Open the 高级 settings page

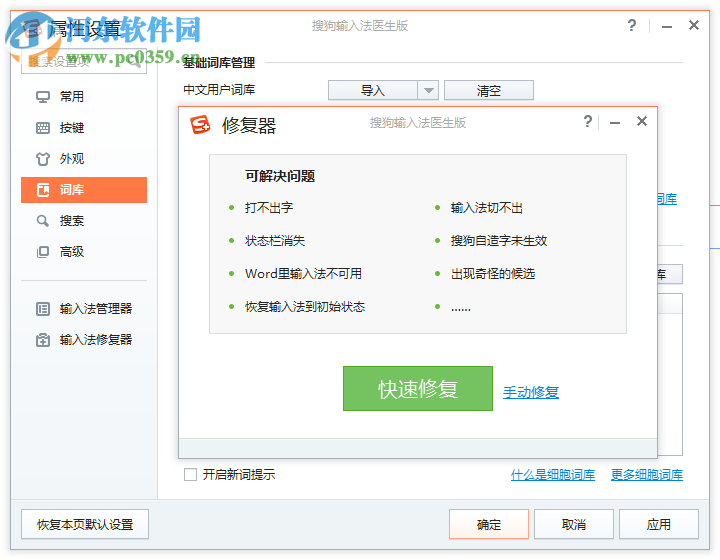coord(84,252)
